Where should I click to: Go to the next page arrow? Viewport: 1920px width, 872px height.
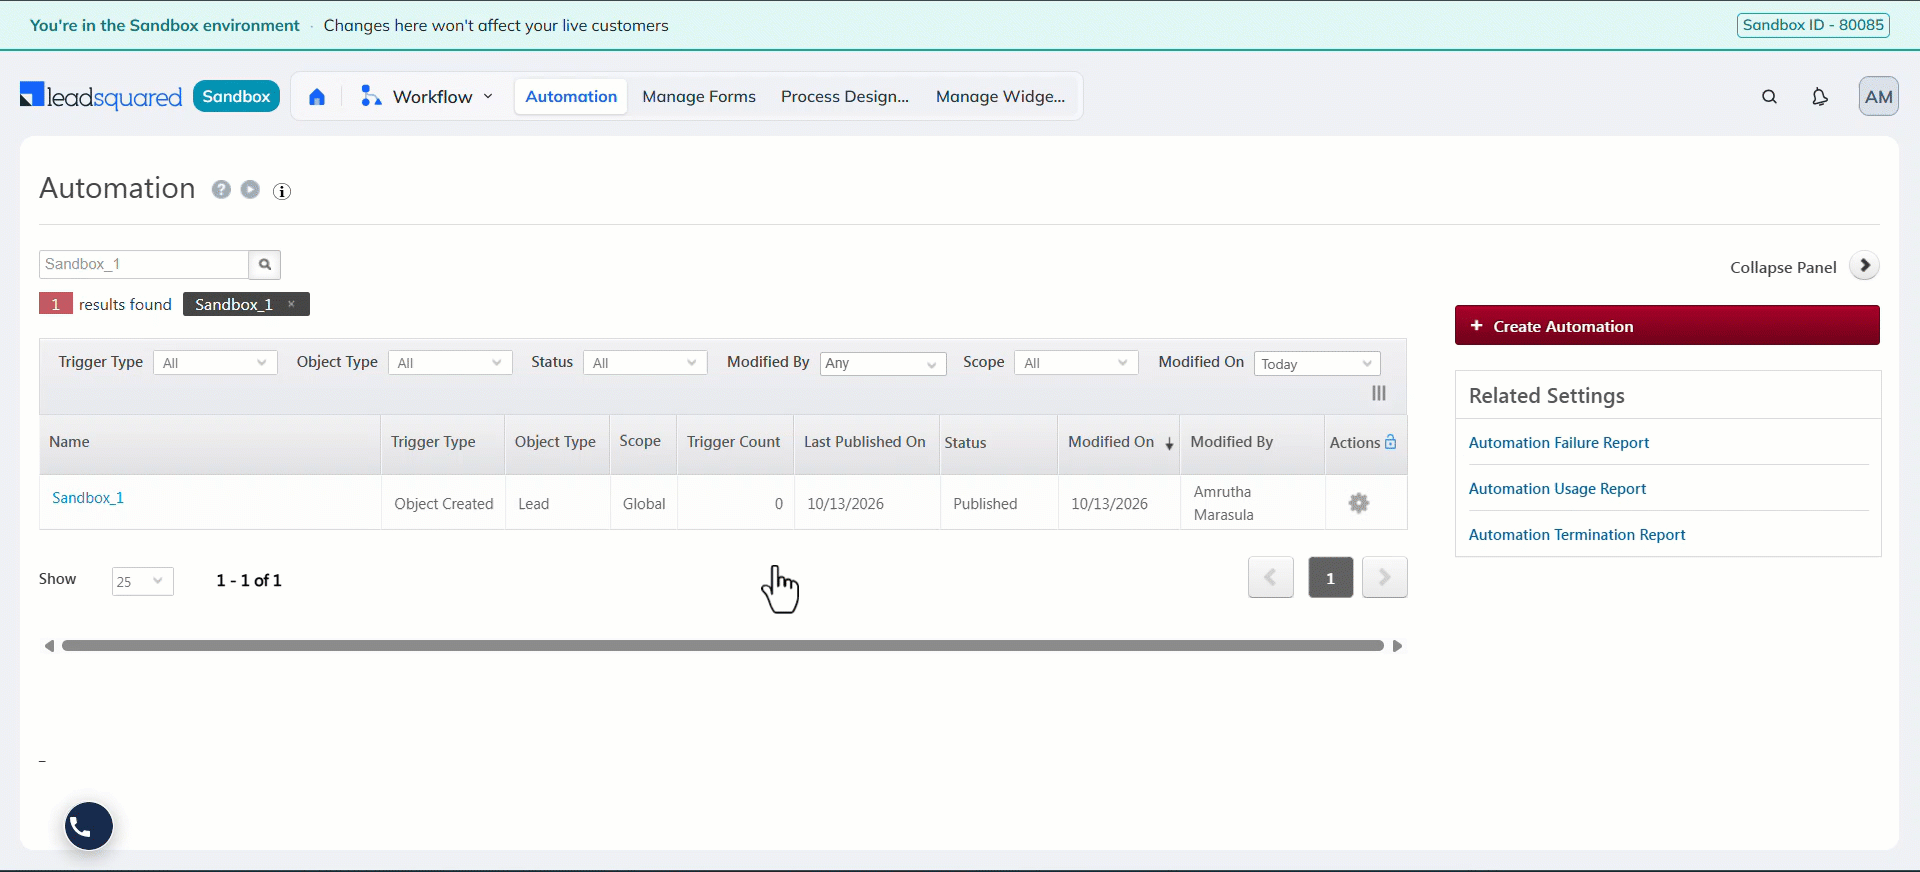click(x=1385, y=578)
